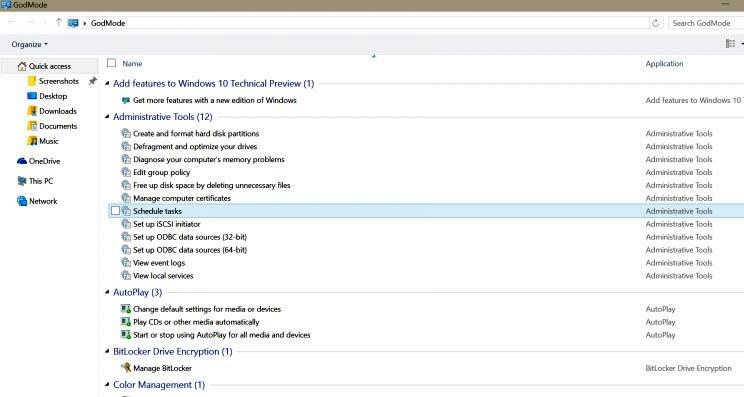Click the icon beside Set up ODBC data sources (32-bit)
The image size is (744, 397).
tap(126, 236)
